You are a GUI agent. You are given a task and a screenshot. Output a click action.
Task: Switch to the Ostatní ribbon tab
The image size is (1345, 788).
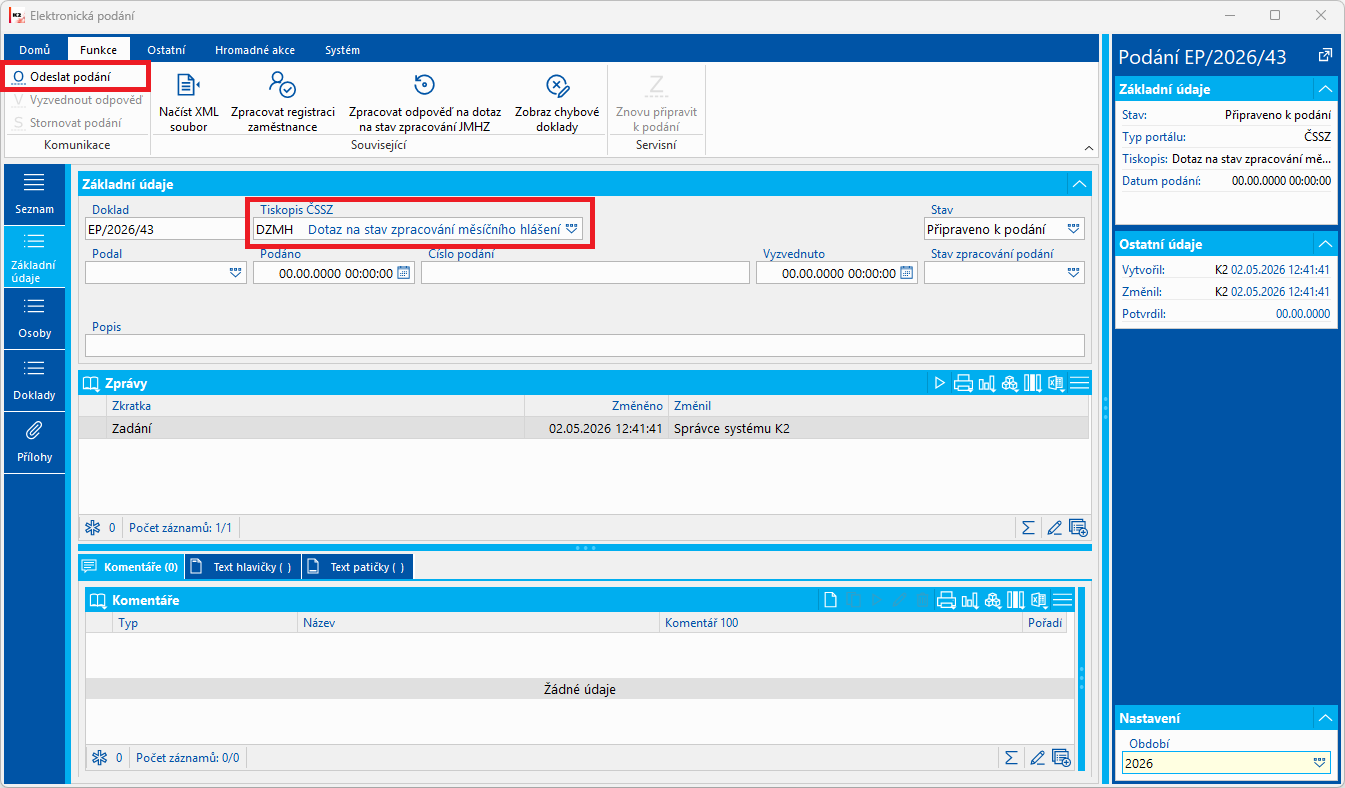[x=164, y=49]
